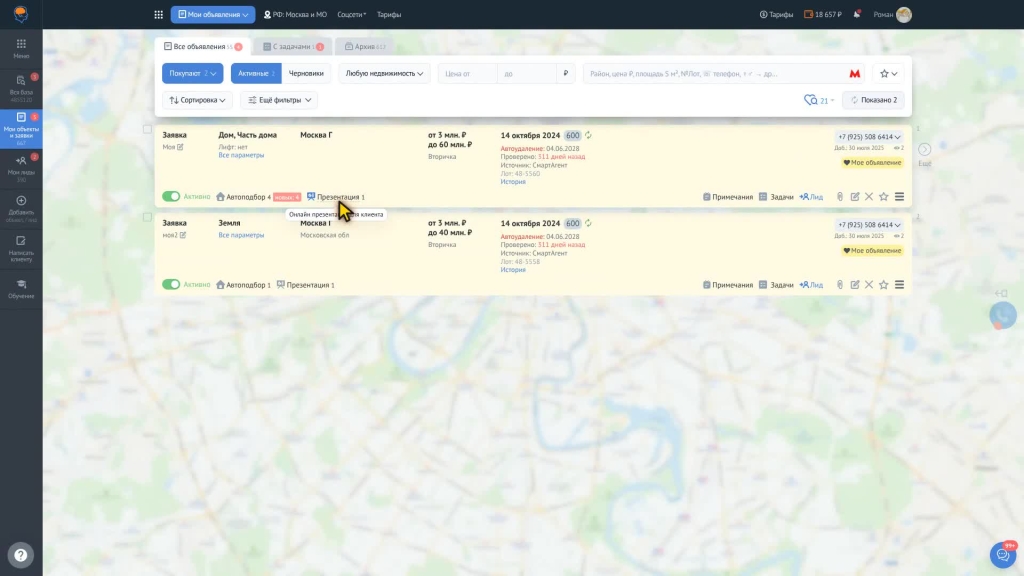Screen dimensions: 1024x576
Task: Expand phone number in Земля row
Action: [x=869, y=225]
